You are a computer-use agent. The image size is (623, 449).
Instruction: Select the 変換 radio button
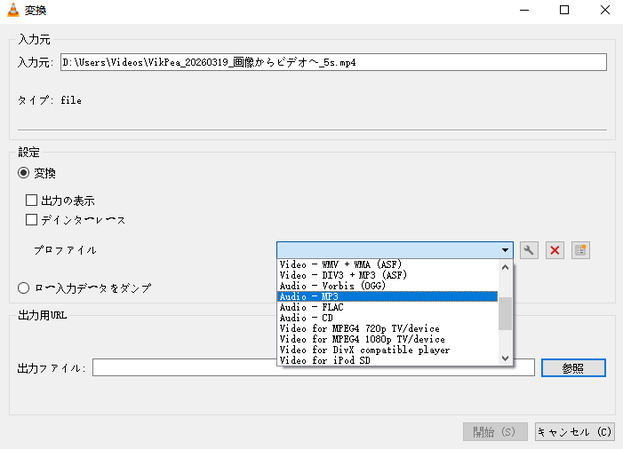pyautogui.click(x=23, y=173)
